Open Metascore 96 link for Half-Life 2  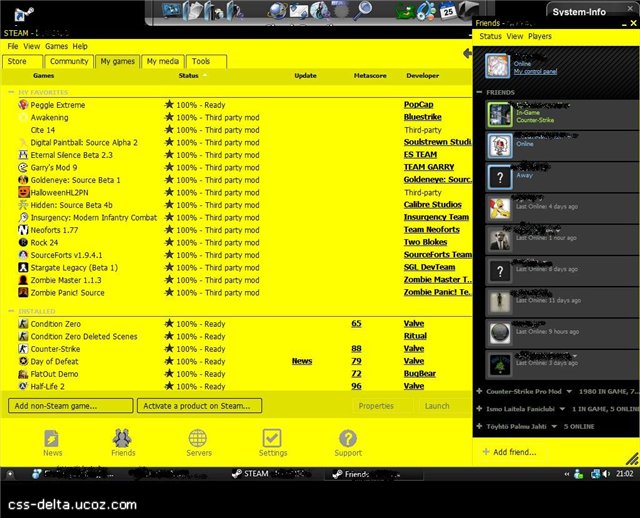(356, 386)
